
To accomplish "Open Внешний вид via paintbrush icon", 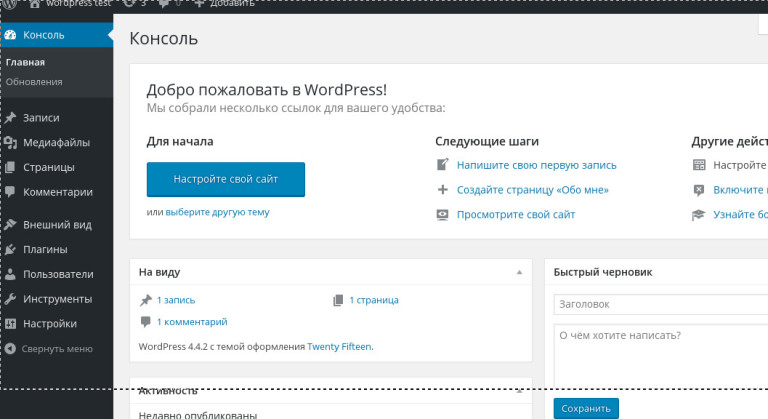I will tap(10, 224).
